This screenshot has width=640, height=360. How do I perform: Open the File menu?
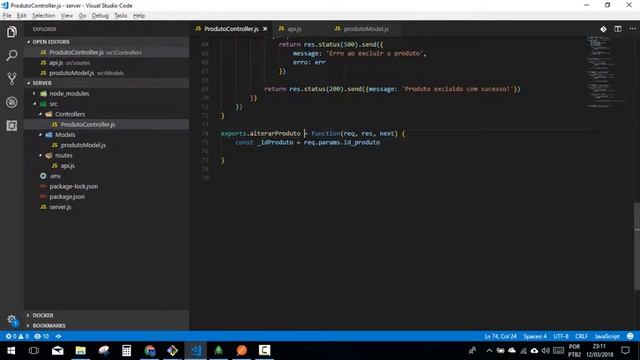tap(7, 16)
